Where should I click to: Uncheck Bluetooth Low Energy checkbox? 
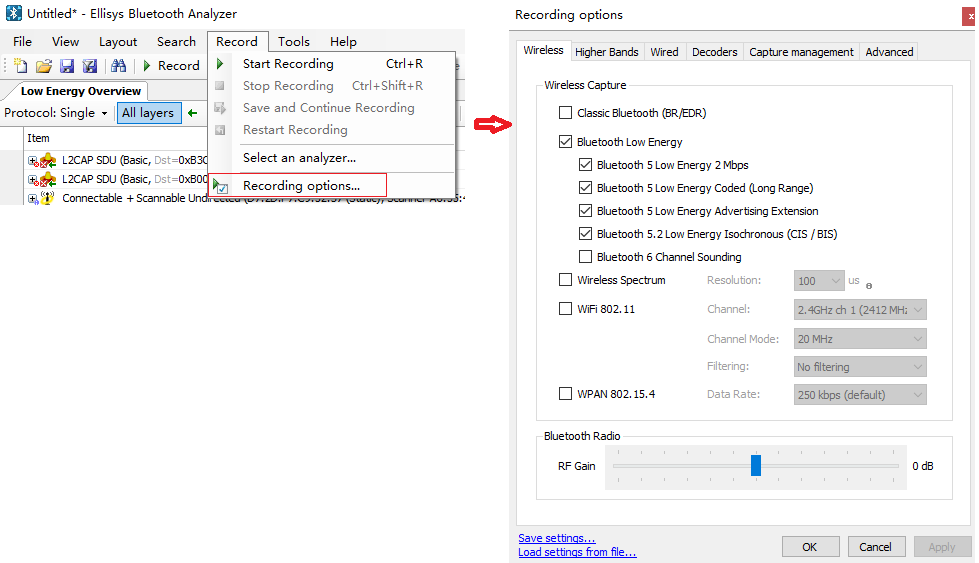pyautogui.click(x=565, y=142)
